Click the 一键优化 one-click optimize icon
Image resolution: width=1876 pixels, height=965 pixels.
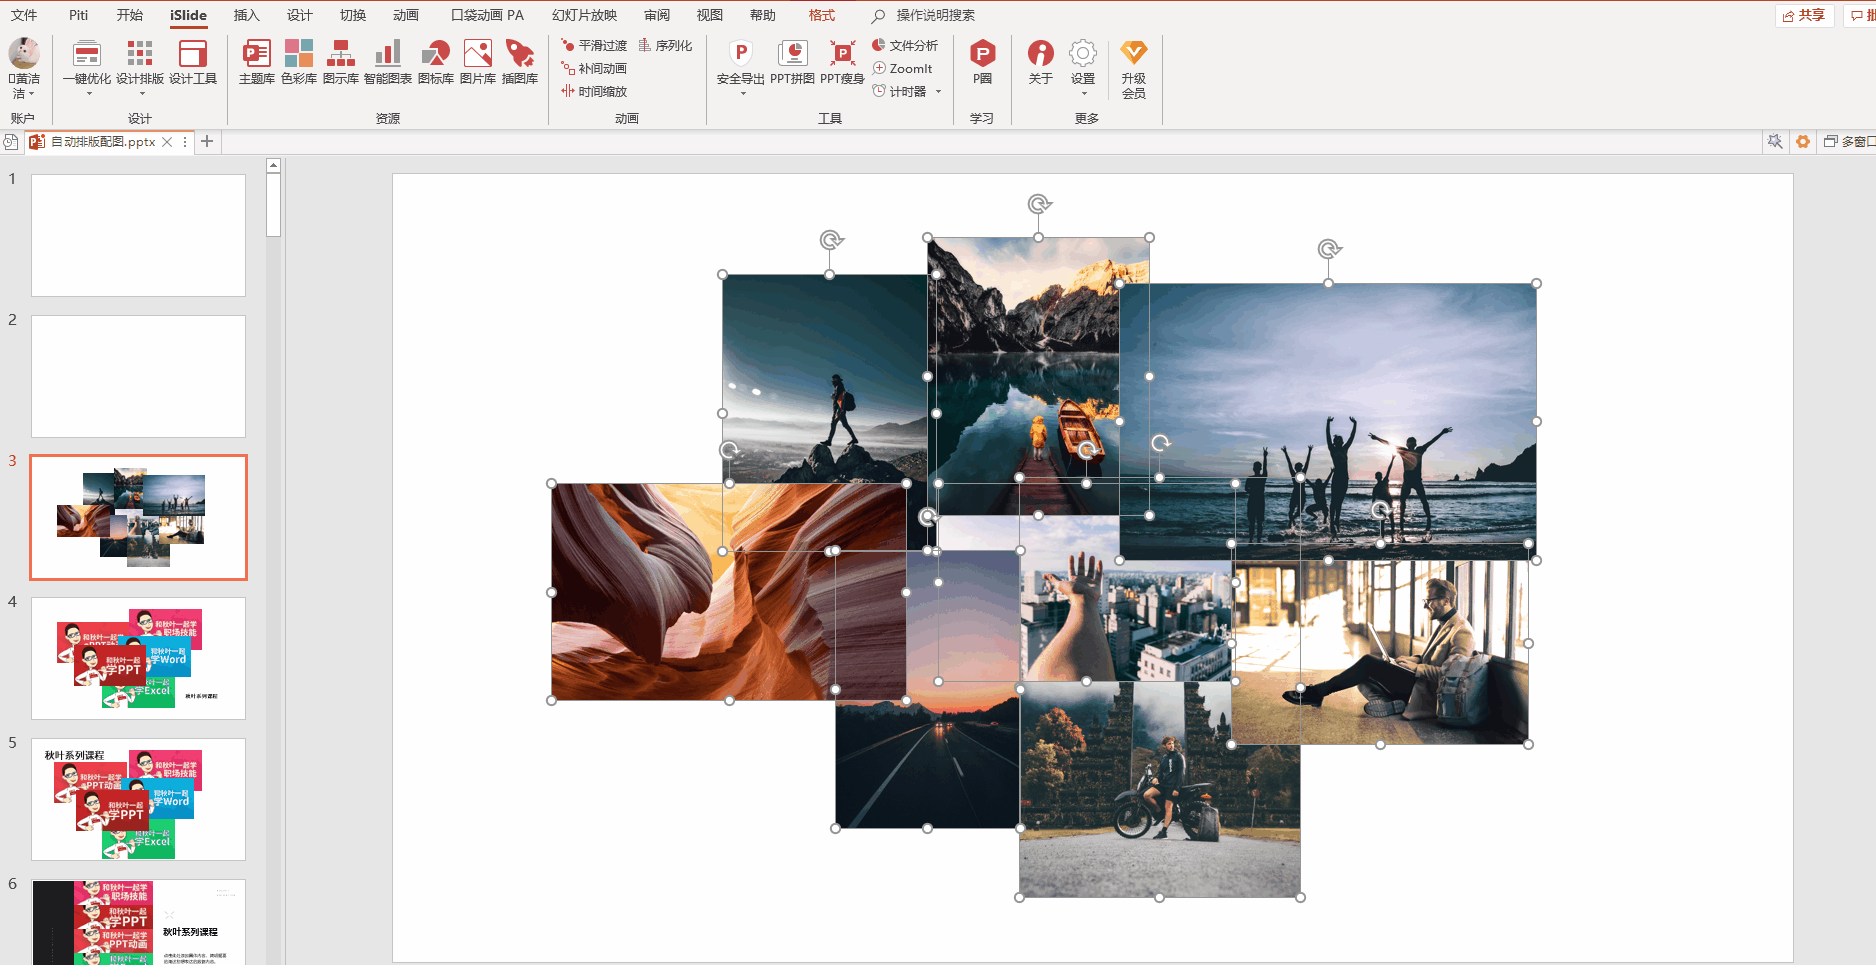[87, 54]
